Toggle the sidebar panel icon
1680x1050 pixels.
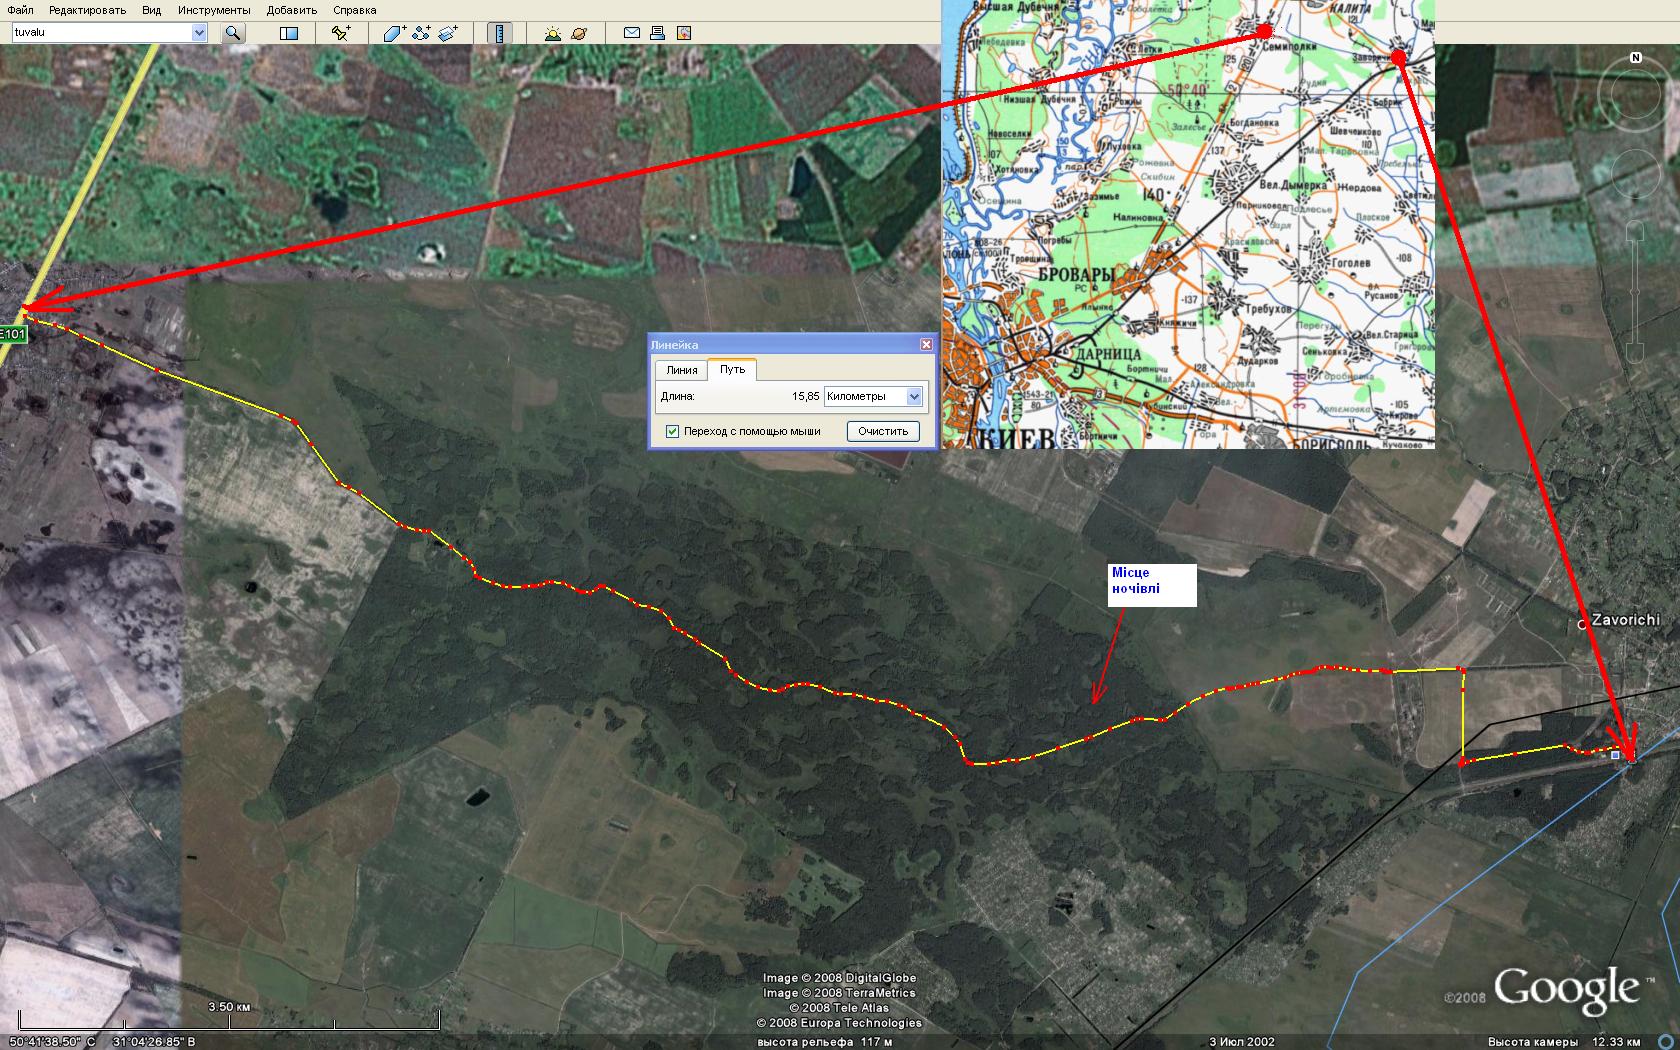pos(289,33)
